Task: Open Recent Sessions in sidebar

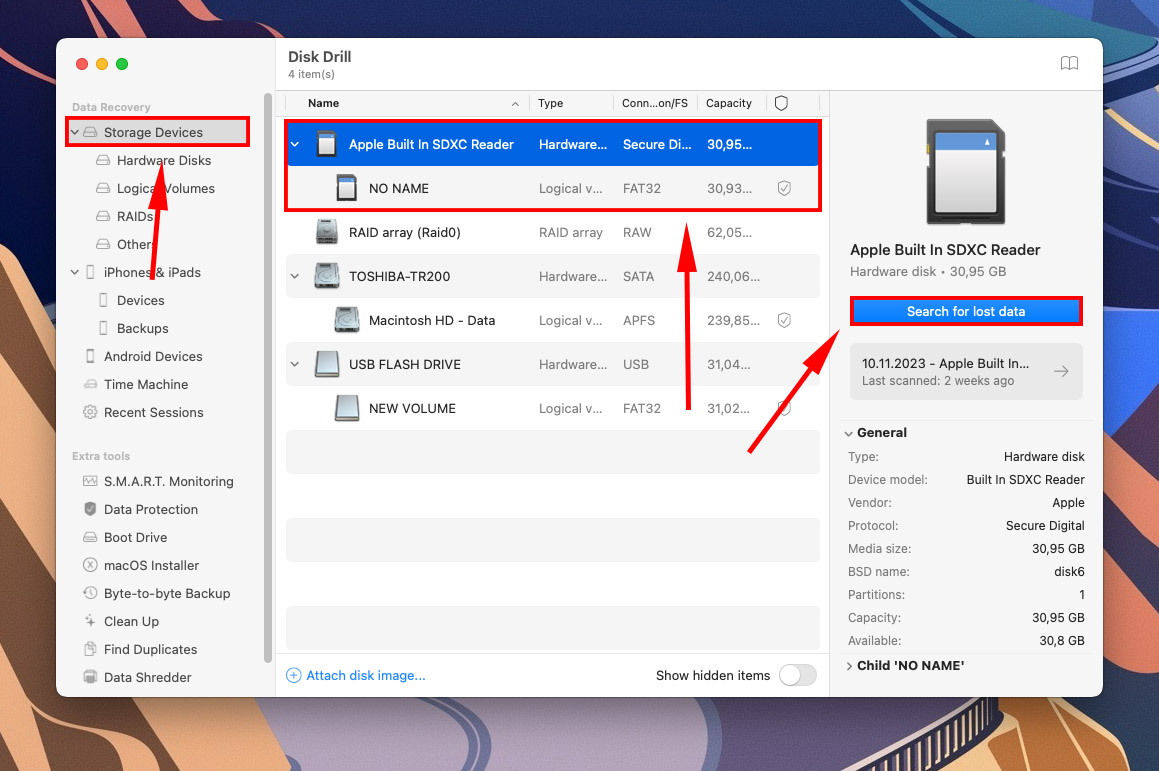Action: [x=153, y=412]
